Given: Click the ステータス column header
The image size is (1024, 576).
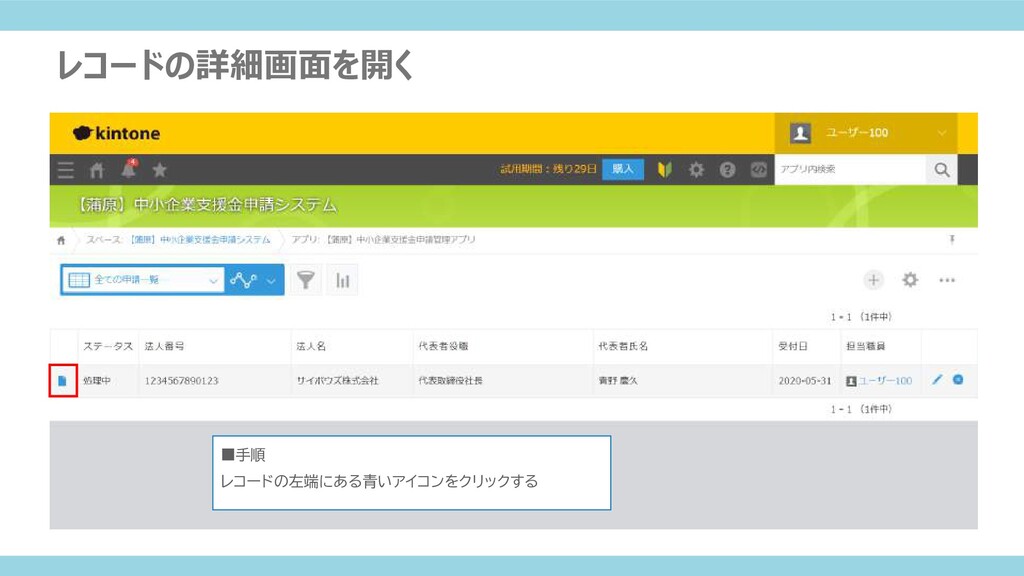Looking at the screenshot, I should click(x=108, y=346).
